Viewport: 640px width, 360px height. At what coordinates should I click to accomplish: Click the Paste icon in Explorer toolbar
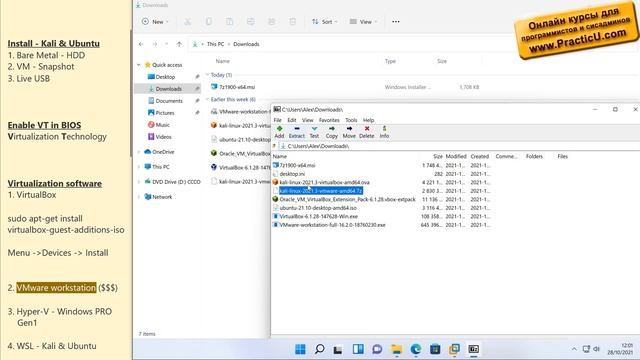[229, 22]
